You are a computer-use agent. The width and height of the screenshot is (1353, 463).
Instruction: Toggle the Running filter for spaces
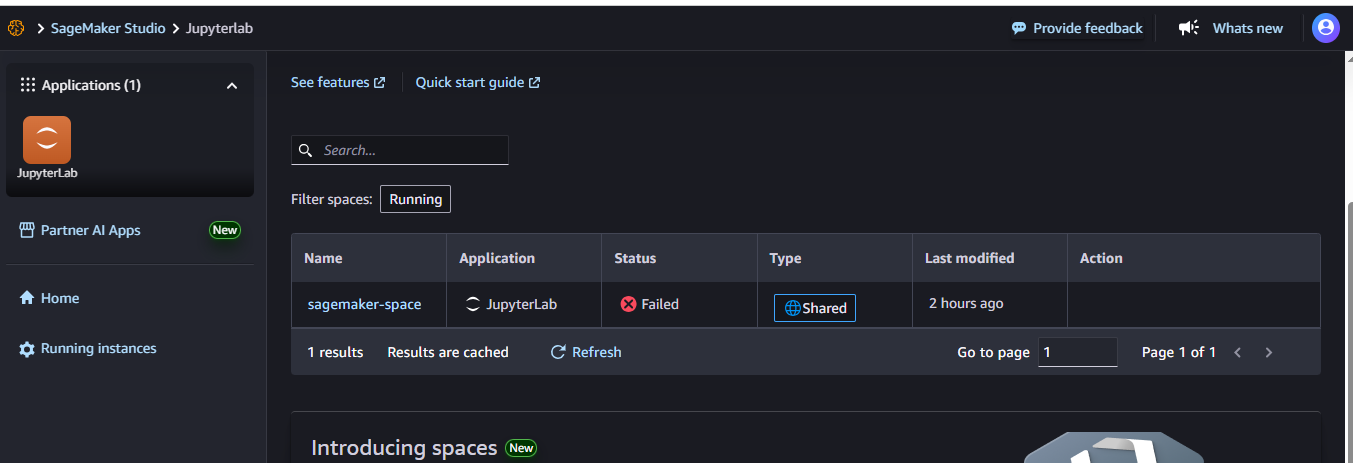pos(415,199)
